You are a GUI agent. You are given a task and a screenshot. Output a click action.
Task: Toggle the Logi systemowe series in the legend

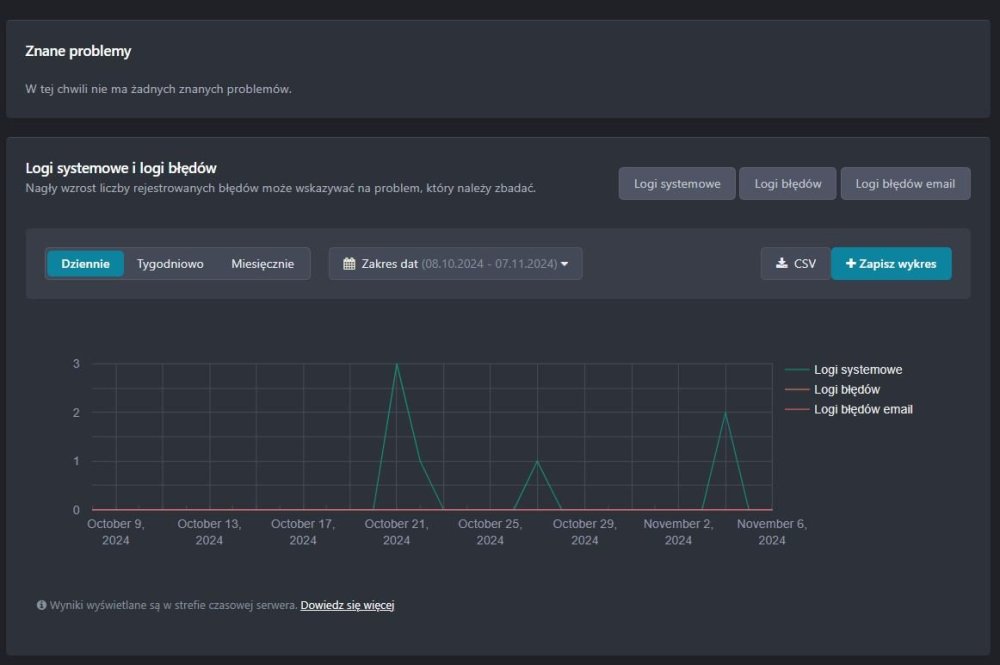857,370
